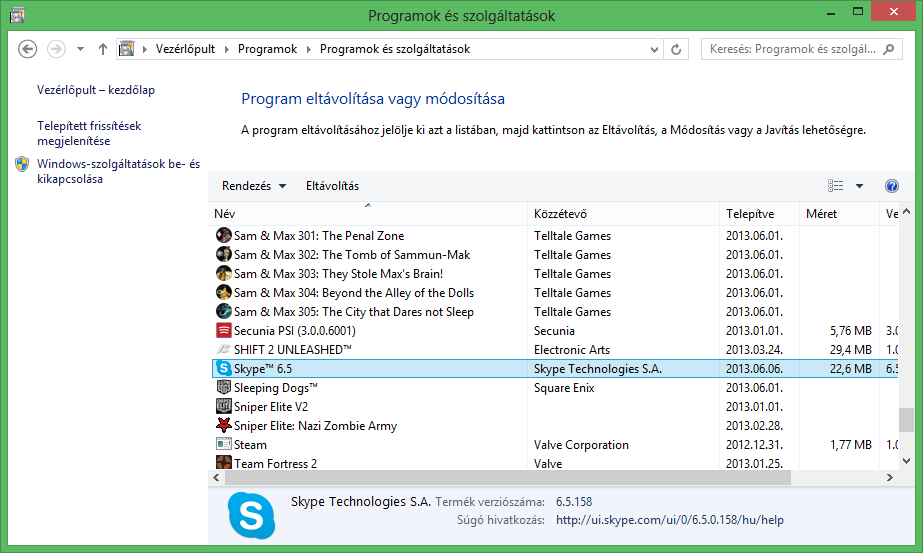Screen dimensions: 923x553
Task: Click the Nazi Zombie Army red icon
Action: 223,425
